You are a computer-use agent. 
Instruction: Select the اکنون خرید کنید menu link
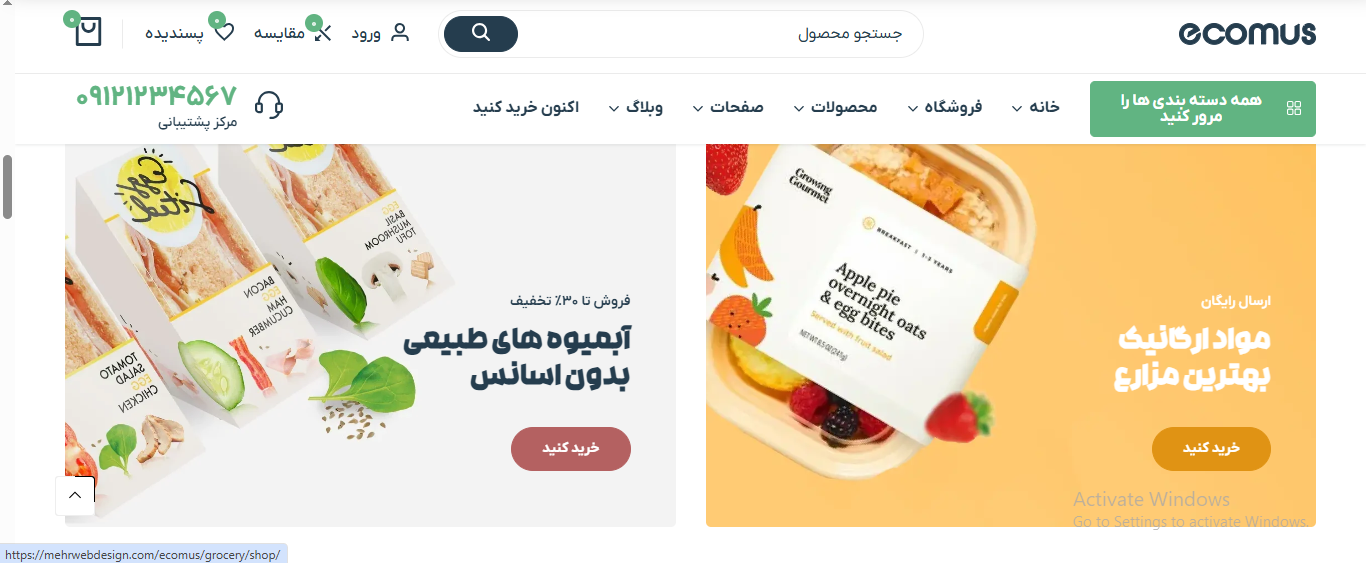(526, 107)
